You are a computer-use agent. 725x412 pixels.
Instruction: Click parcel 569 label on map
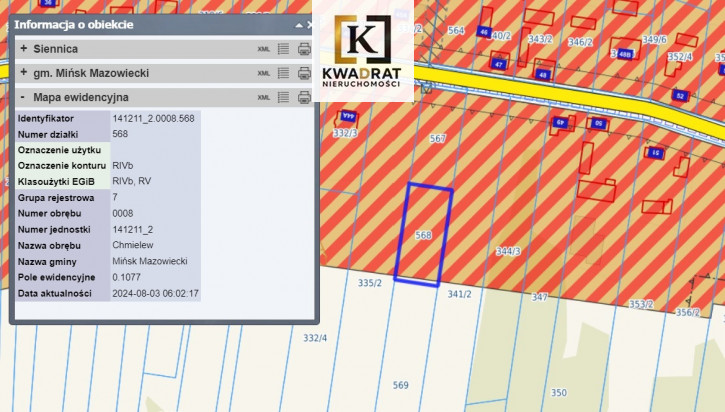point(400,385)
